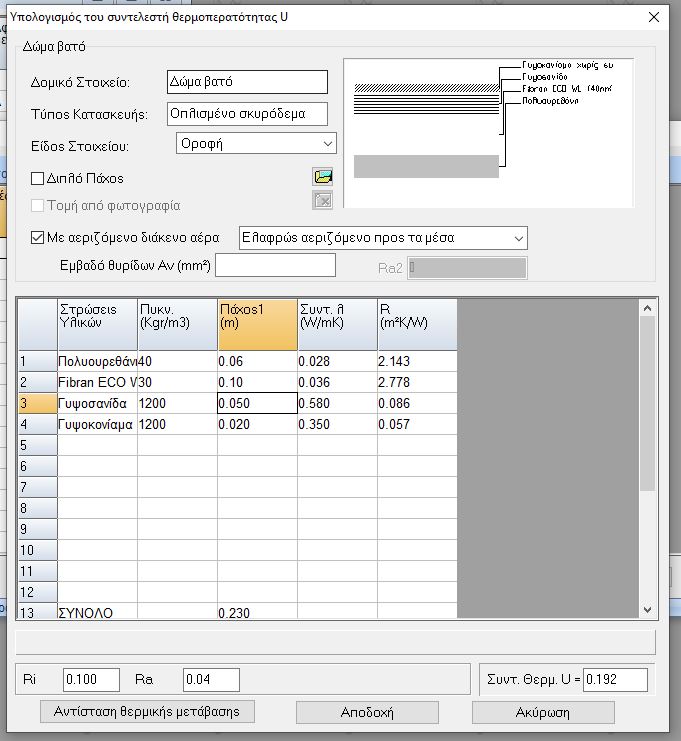The width and height of the screenshot is (681, 741).
Task: Uncheck Με αεριζόμενο διάκενο αέρα checkbox
Action: (38, 238)
